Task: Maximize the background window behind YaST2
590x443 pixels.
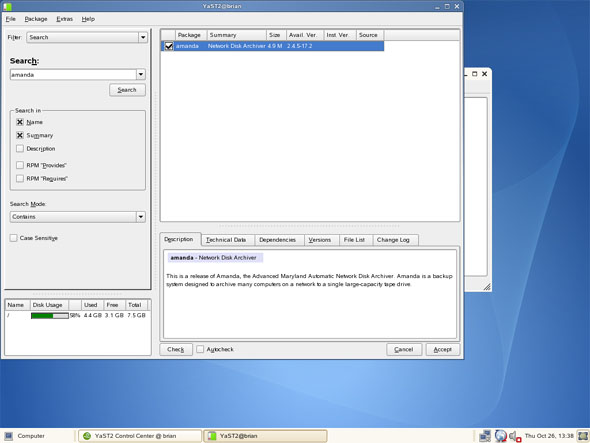Action: [474, 74]
